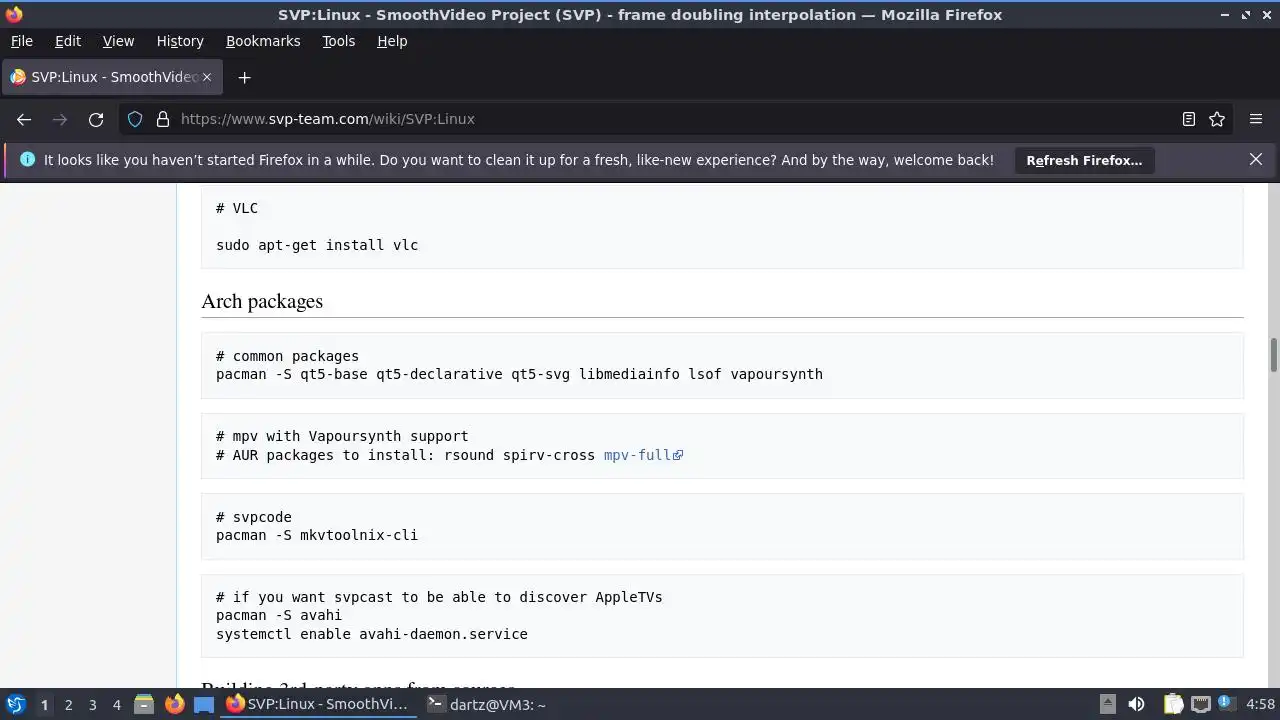Click the notification bar info icon

pos(27,160)
